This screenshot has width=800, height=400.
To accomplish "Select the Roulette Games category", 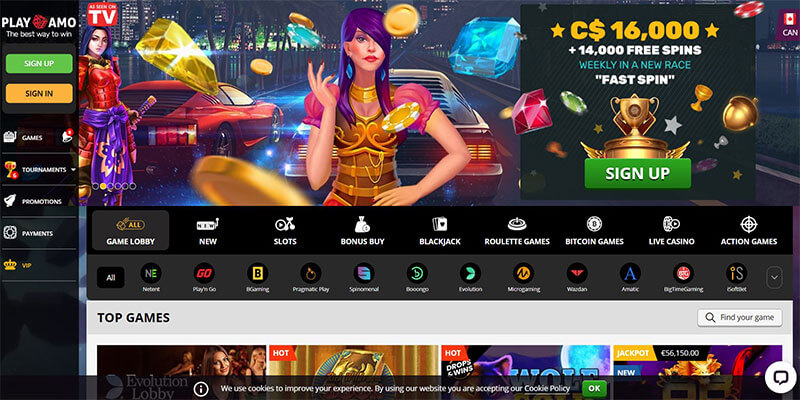I will (x=517, y=231).
